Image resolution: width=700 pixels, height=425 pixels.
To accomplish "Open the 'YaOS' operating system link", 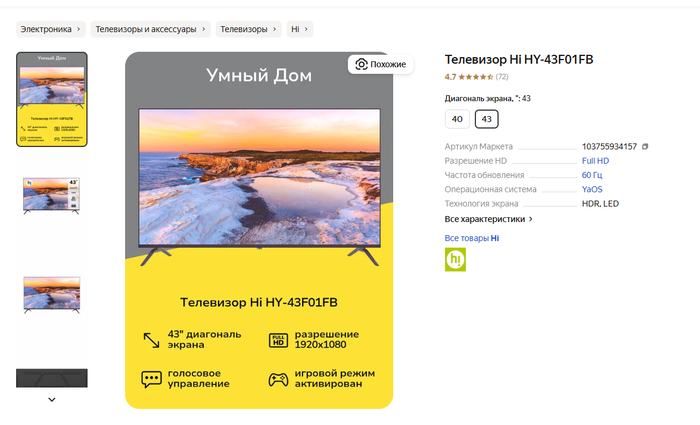I will (592, 189).
